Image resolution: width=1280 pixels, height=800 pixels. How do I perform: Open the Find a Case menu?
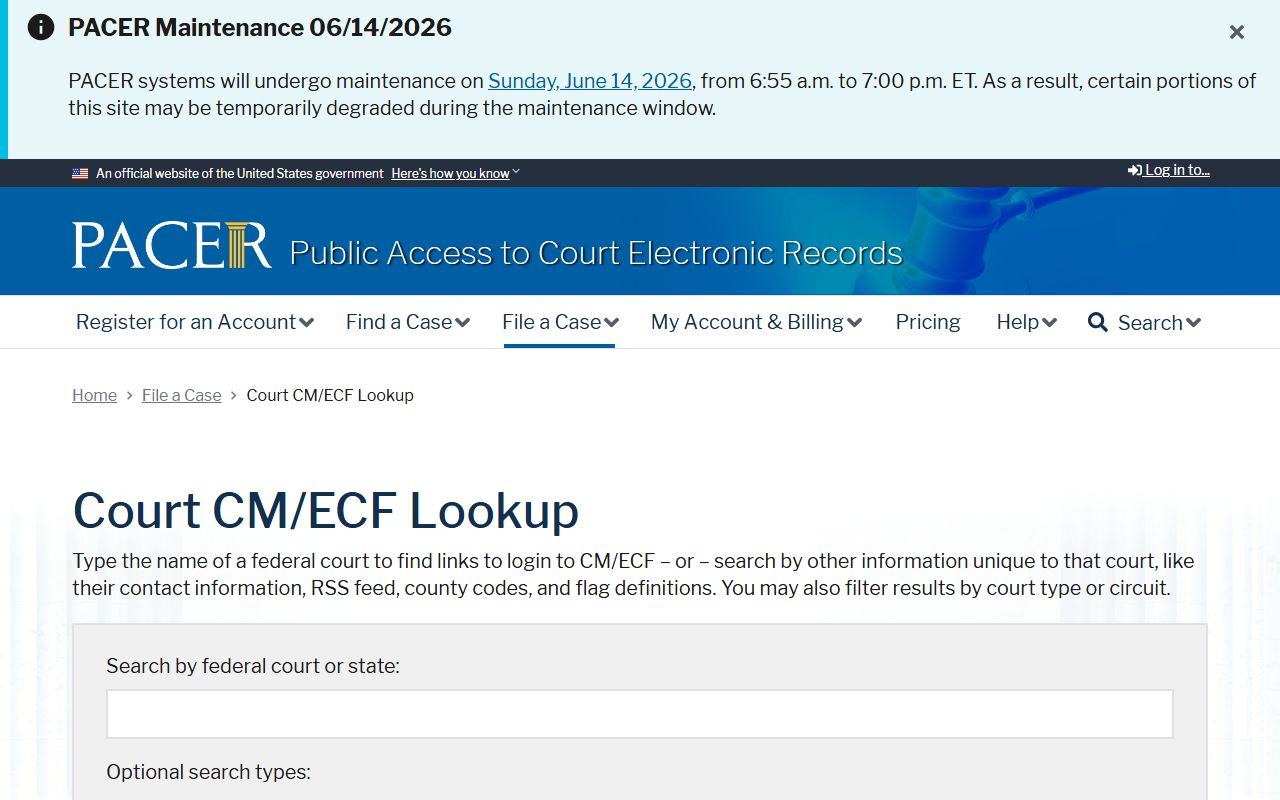pos(408,322)
